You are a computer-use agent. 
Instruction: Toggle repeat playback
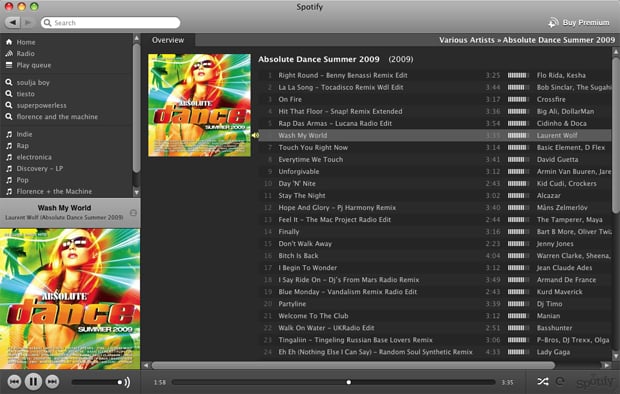click(560, 381)
